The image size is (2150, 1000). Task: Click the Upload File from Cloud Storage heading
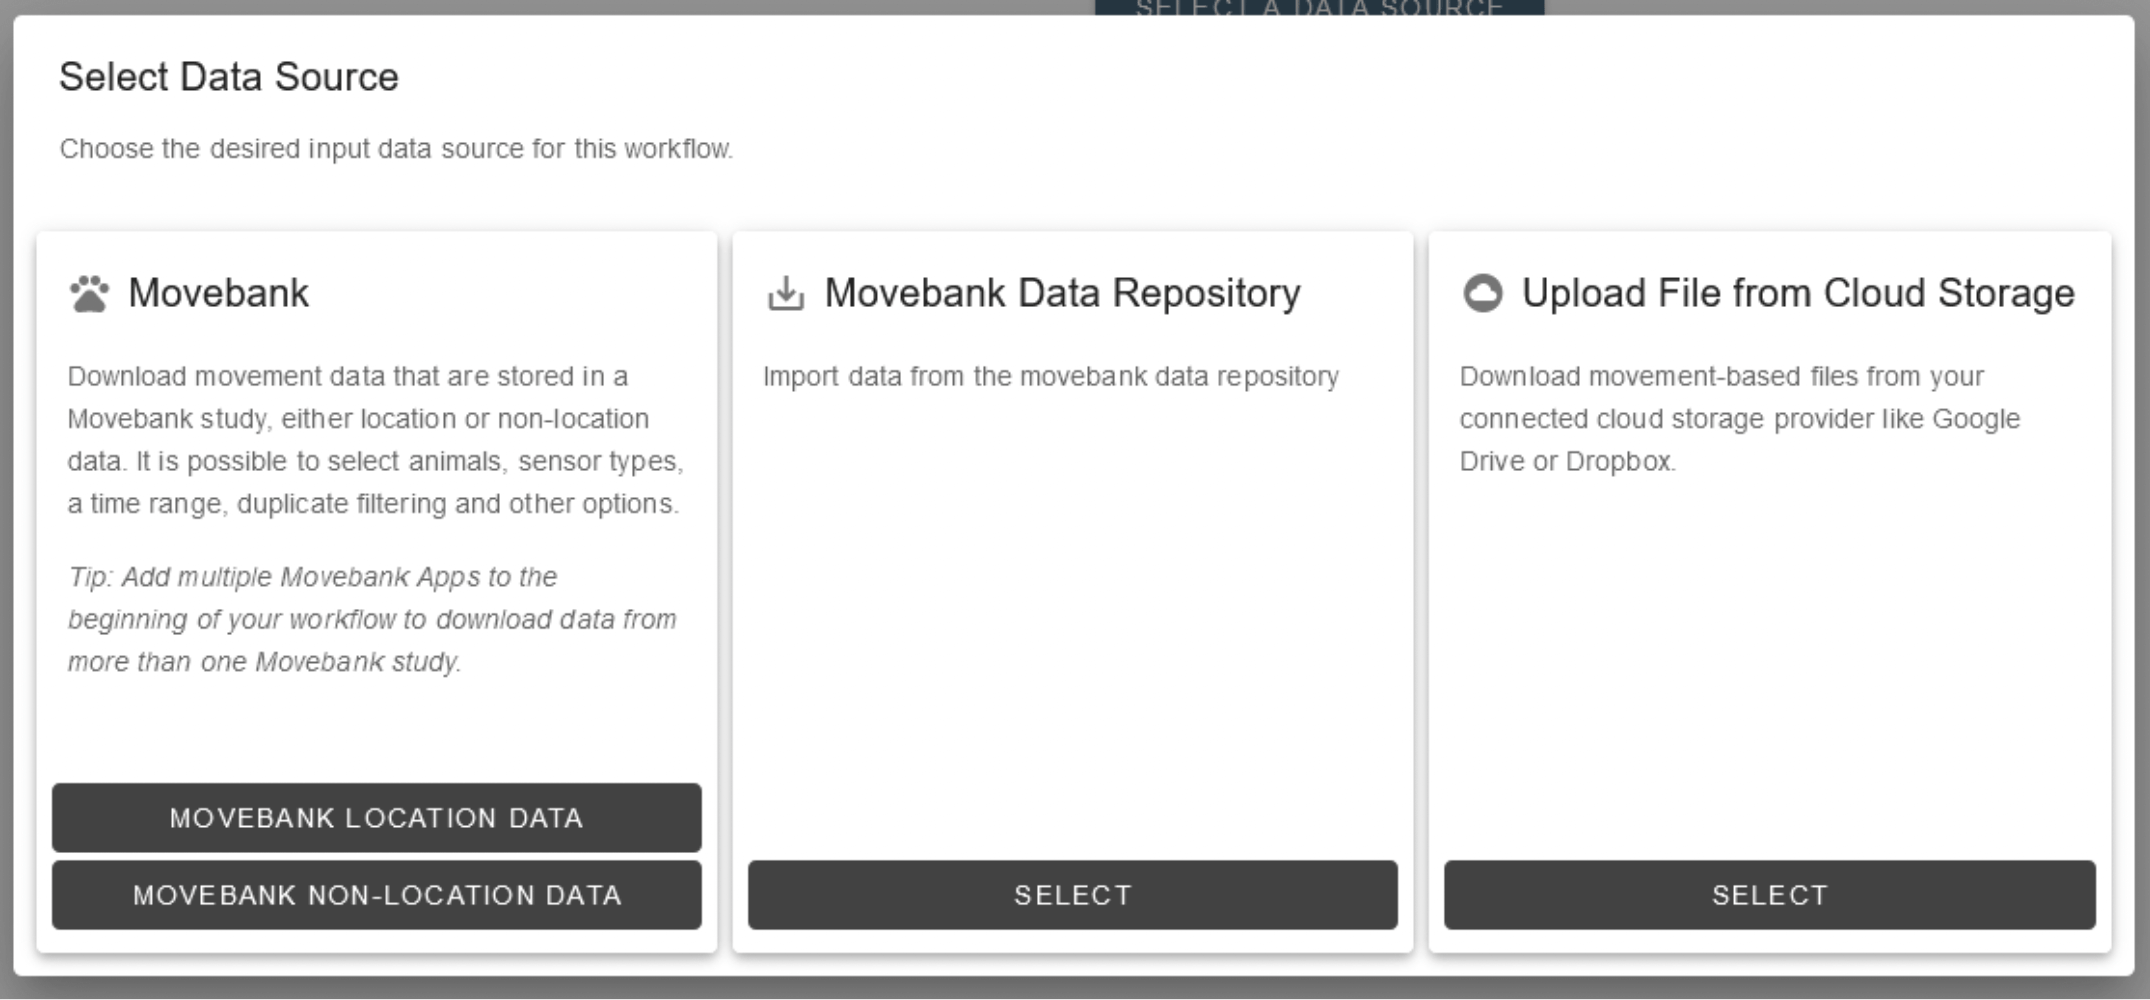[x=1798, y=294]
